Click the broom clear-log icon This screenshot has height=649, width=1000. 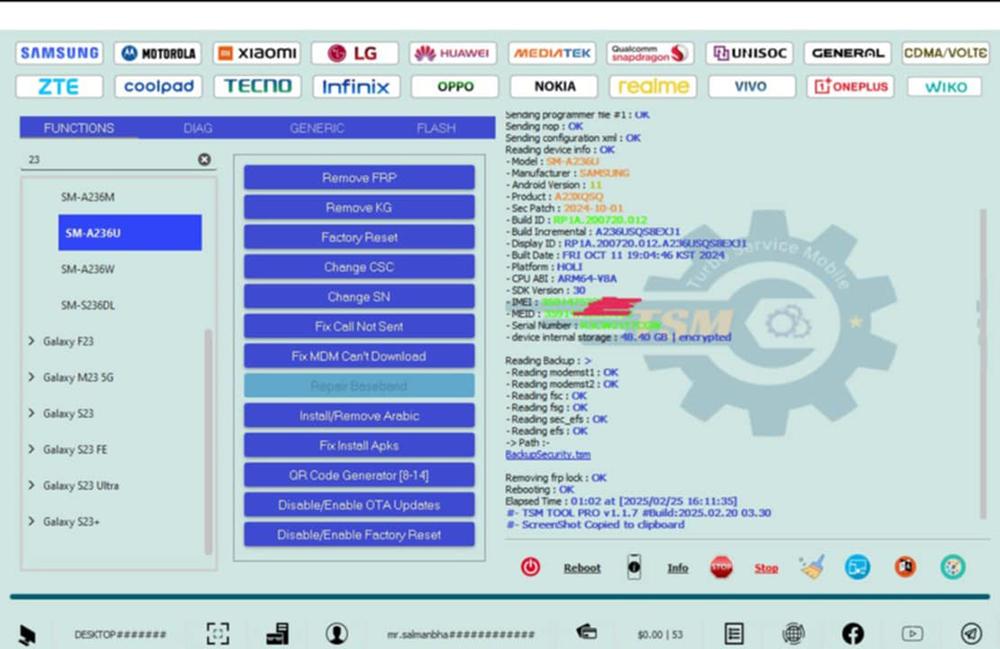click(x=811, y=567)
